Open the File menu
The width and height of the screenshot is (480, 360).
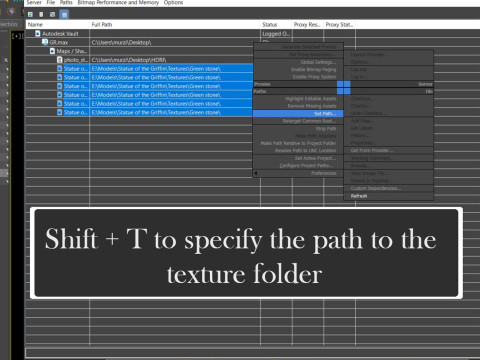pos(51,3)
